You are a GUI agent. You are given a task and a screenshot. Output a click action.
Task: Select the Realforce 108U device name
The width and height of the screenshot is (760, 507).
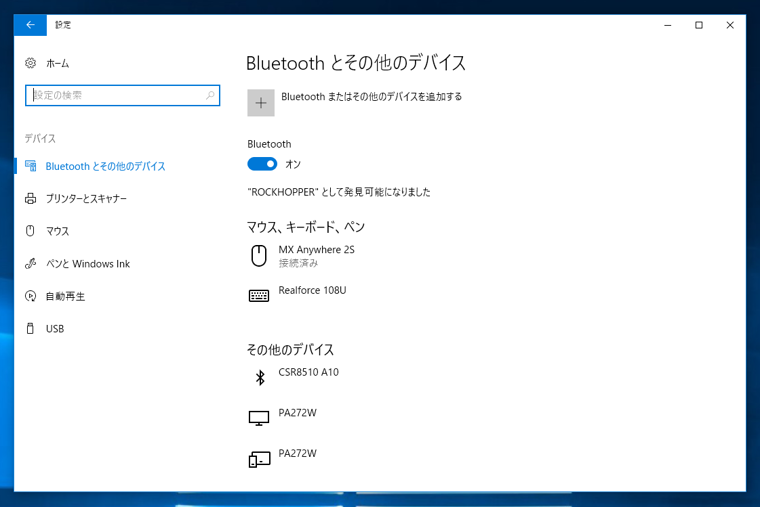pos(312,290)
